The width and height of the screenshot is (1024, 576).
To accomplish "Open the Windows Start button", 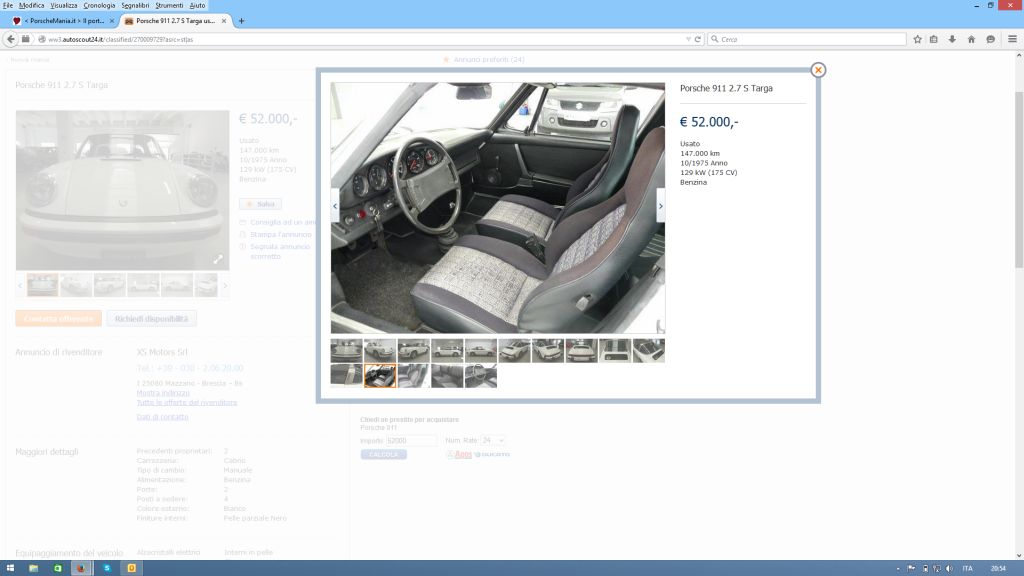I will click(x=10, y=568).
